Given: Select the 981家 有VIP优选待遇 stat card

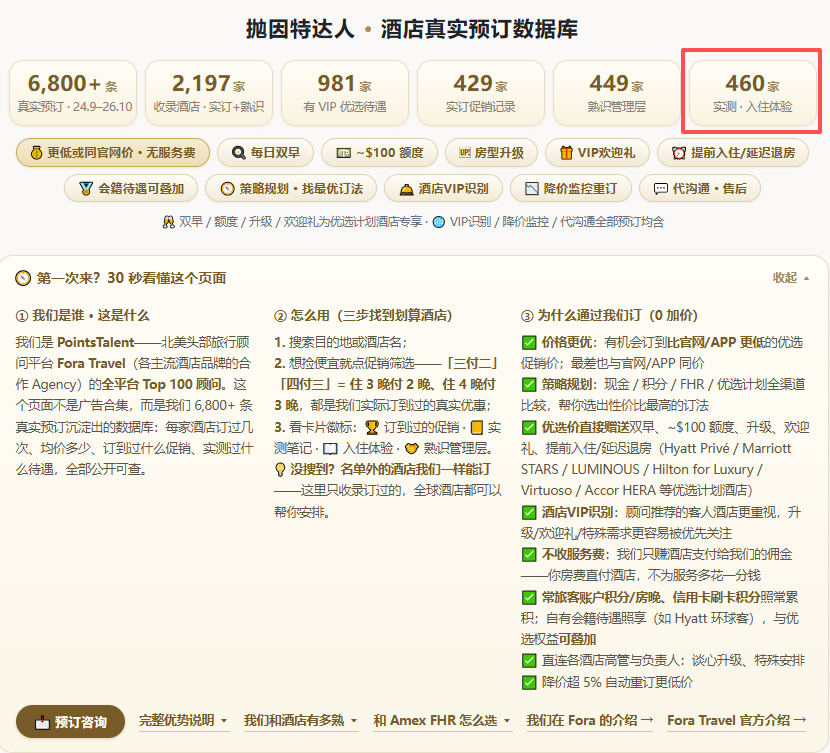Looking at the screenshot, I should coord(345,93).
